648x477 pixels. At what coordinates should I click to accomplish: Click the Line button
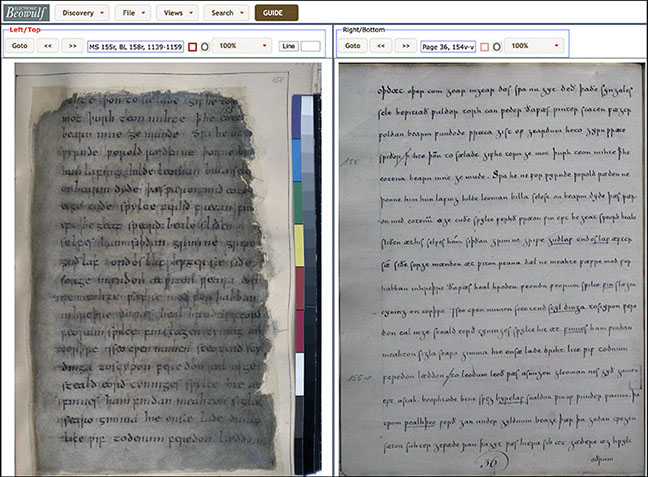point(288,46)
